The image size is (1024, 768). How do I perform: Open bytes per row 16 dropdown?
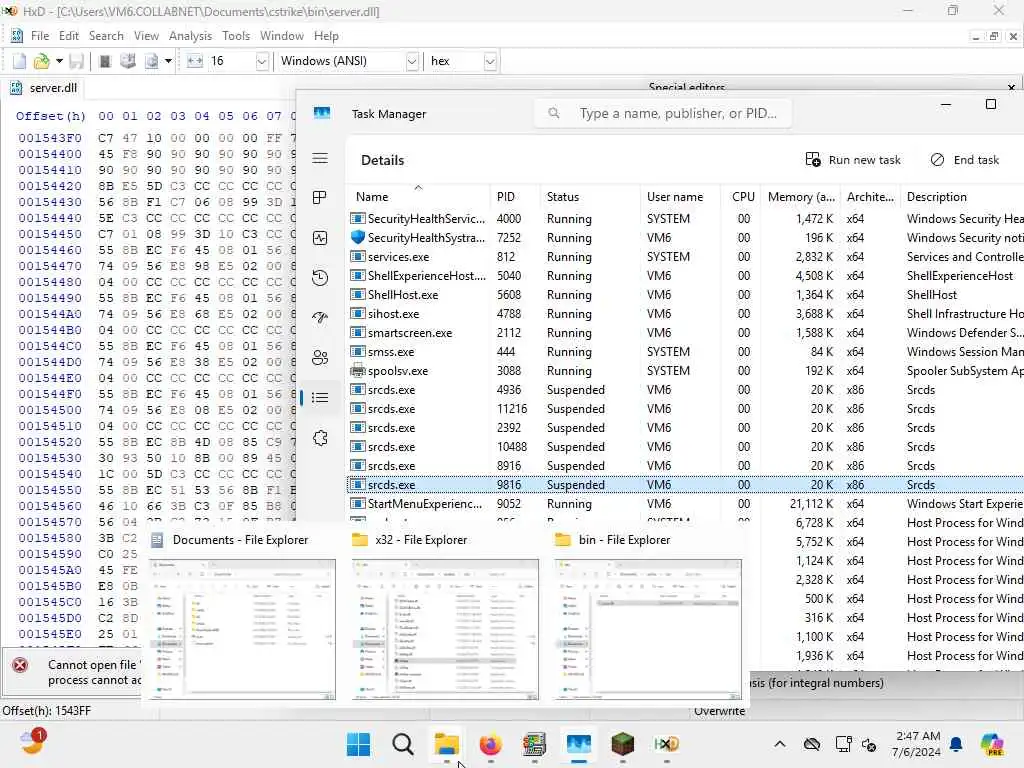tap(262, 61)
